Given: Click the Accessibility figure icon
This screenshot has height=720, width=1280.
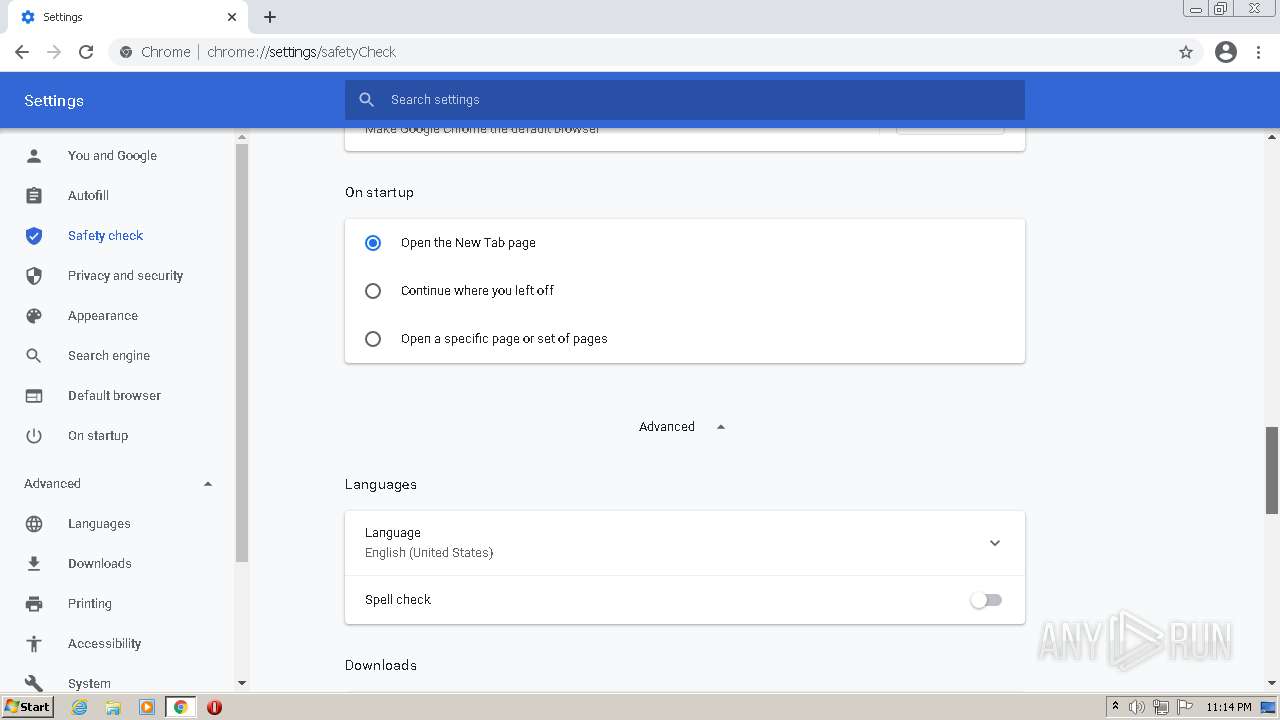Looking at the screenshot, I should pyautogui.click(x=34, y=643).
